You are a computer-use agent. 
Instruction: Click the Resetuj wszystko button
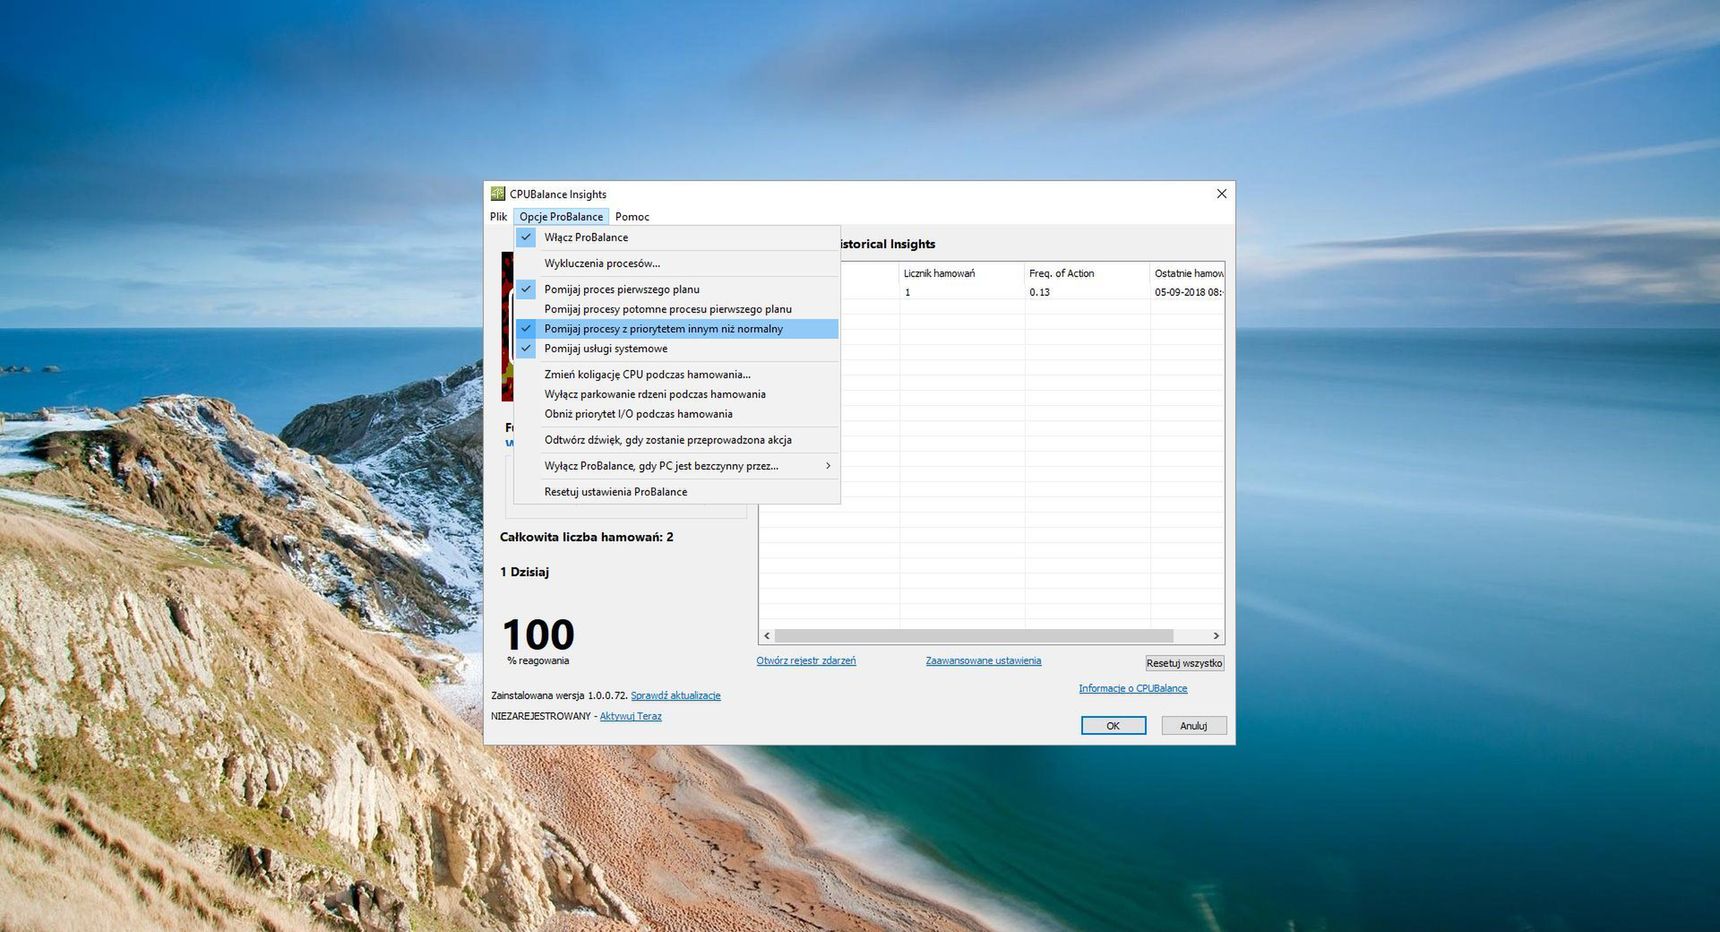(1184, 663)
